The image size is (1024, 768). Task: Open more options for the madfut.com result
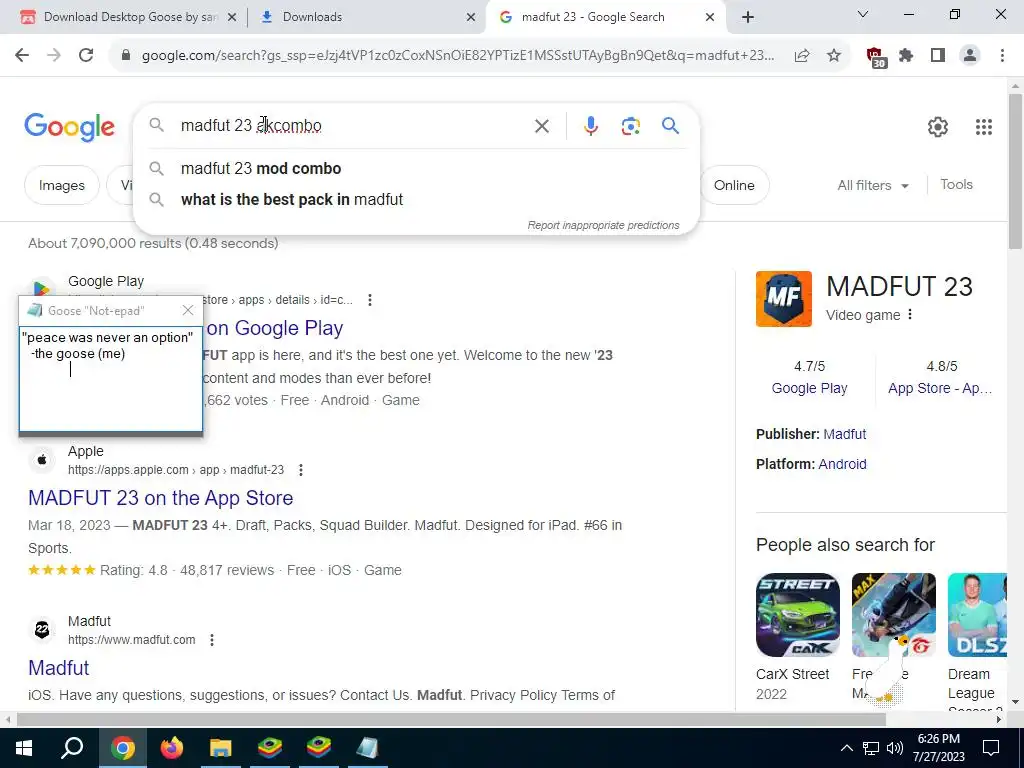pos(212,640)
